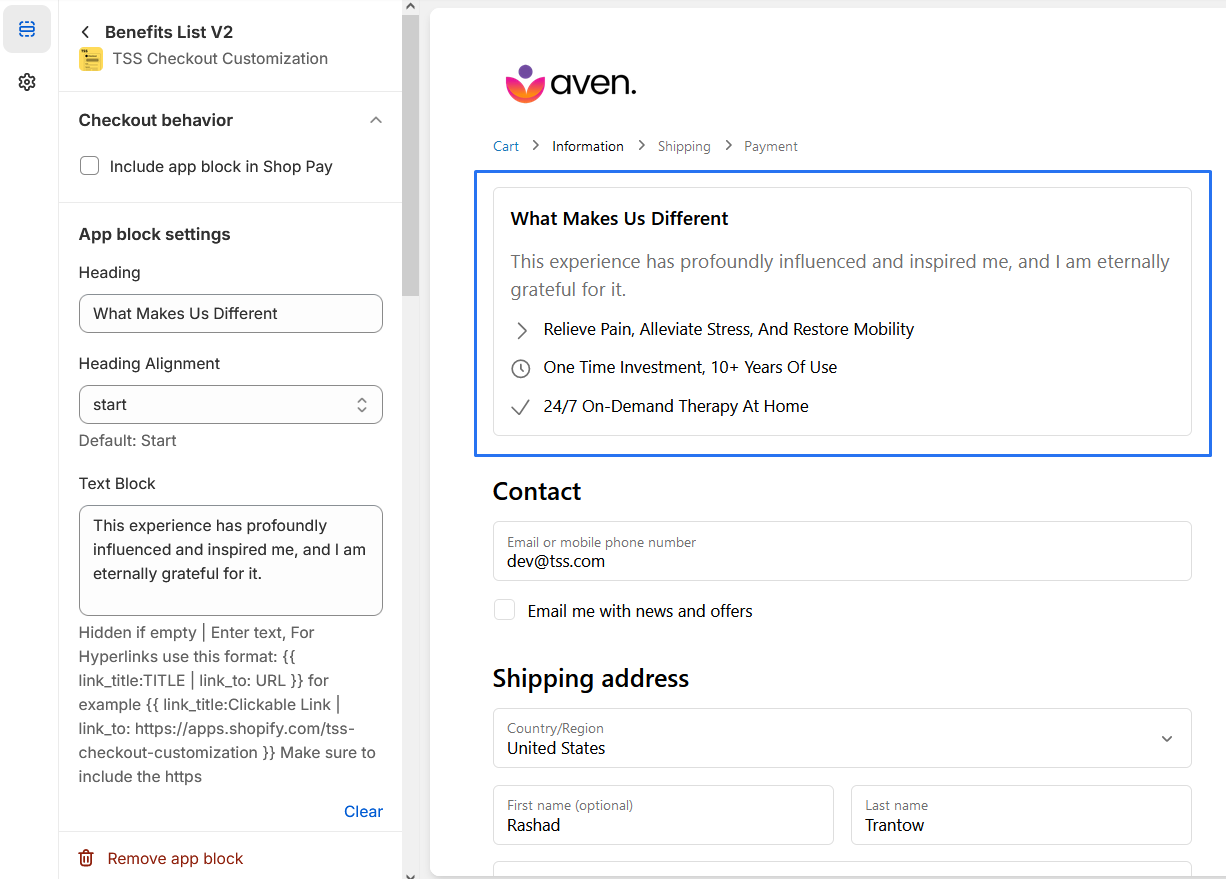
Task: Open the Heading Alignment dropdown
Action: pos(230,405)
